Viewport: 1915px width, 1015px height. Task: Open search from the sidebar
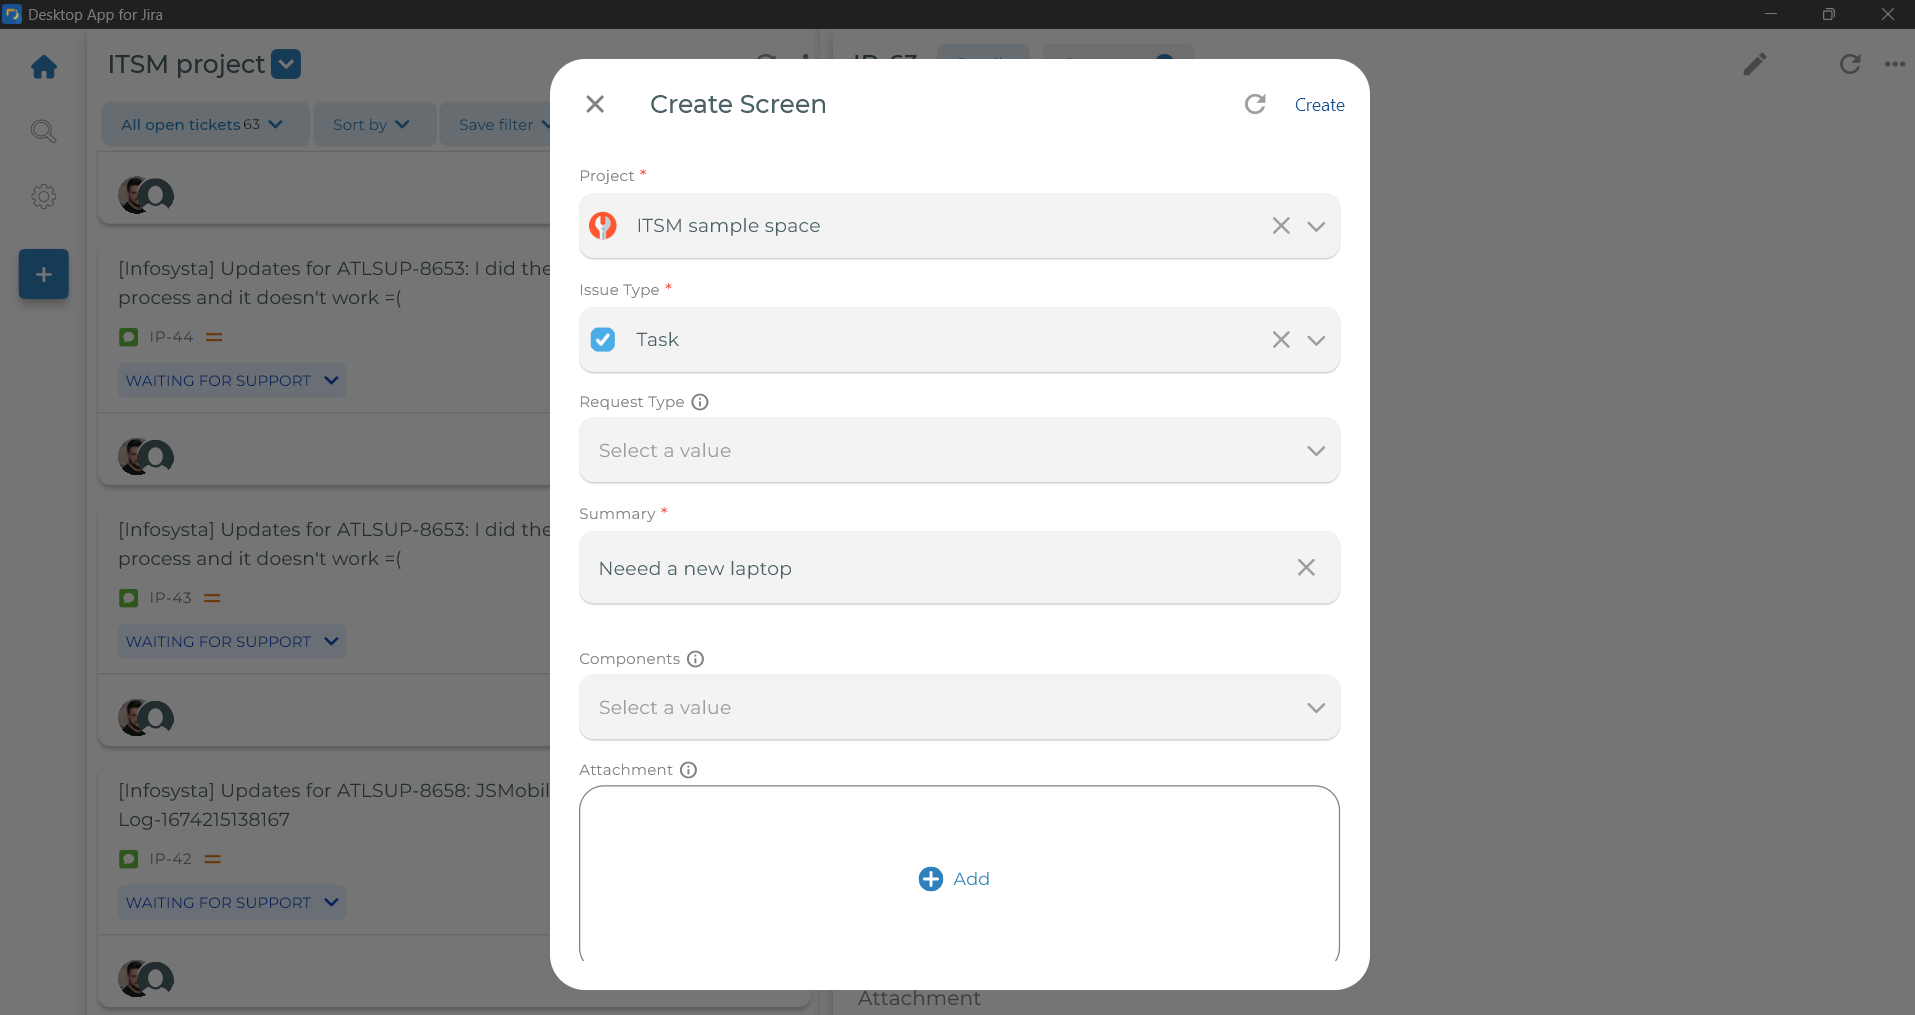(43, 131)
